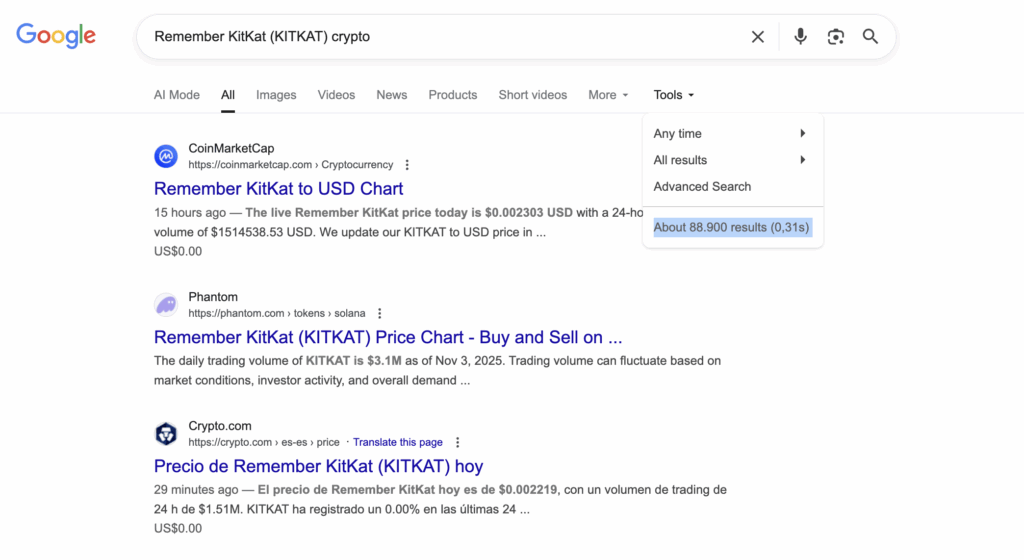Open Phantom result three-dot options
The height and width of the screenshot is (560, 1024).
(379, 314)
